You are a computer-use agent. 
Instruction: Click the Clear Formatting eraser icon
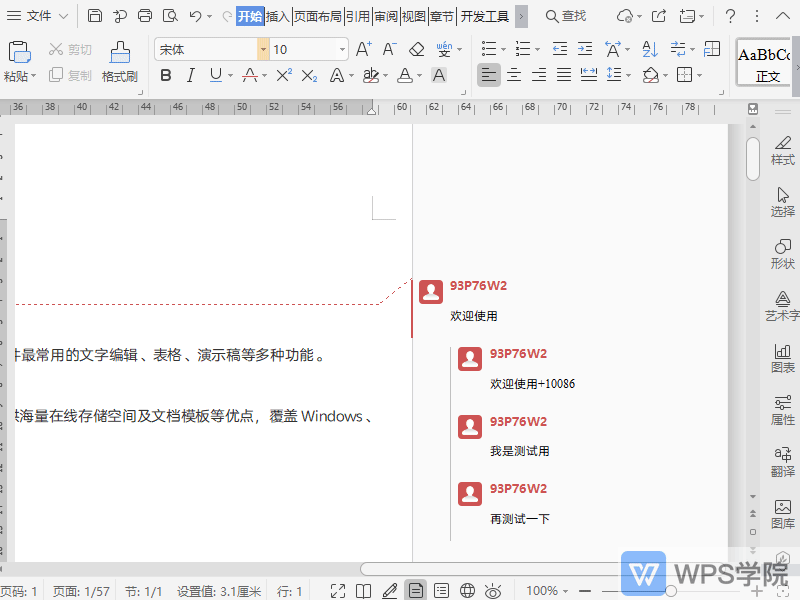point(417,48)
